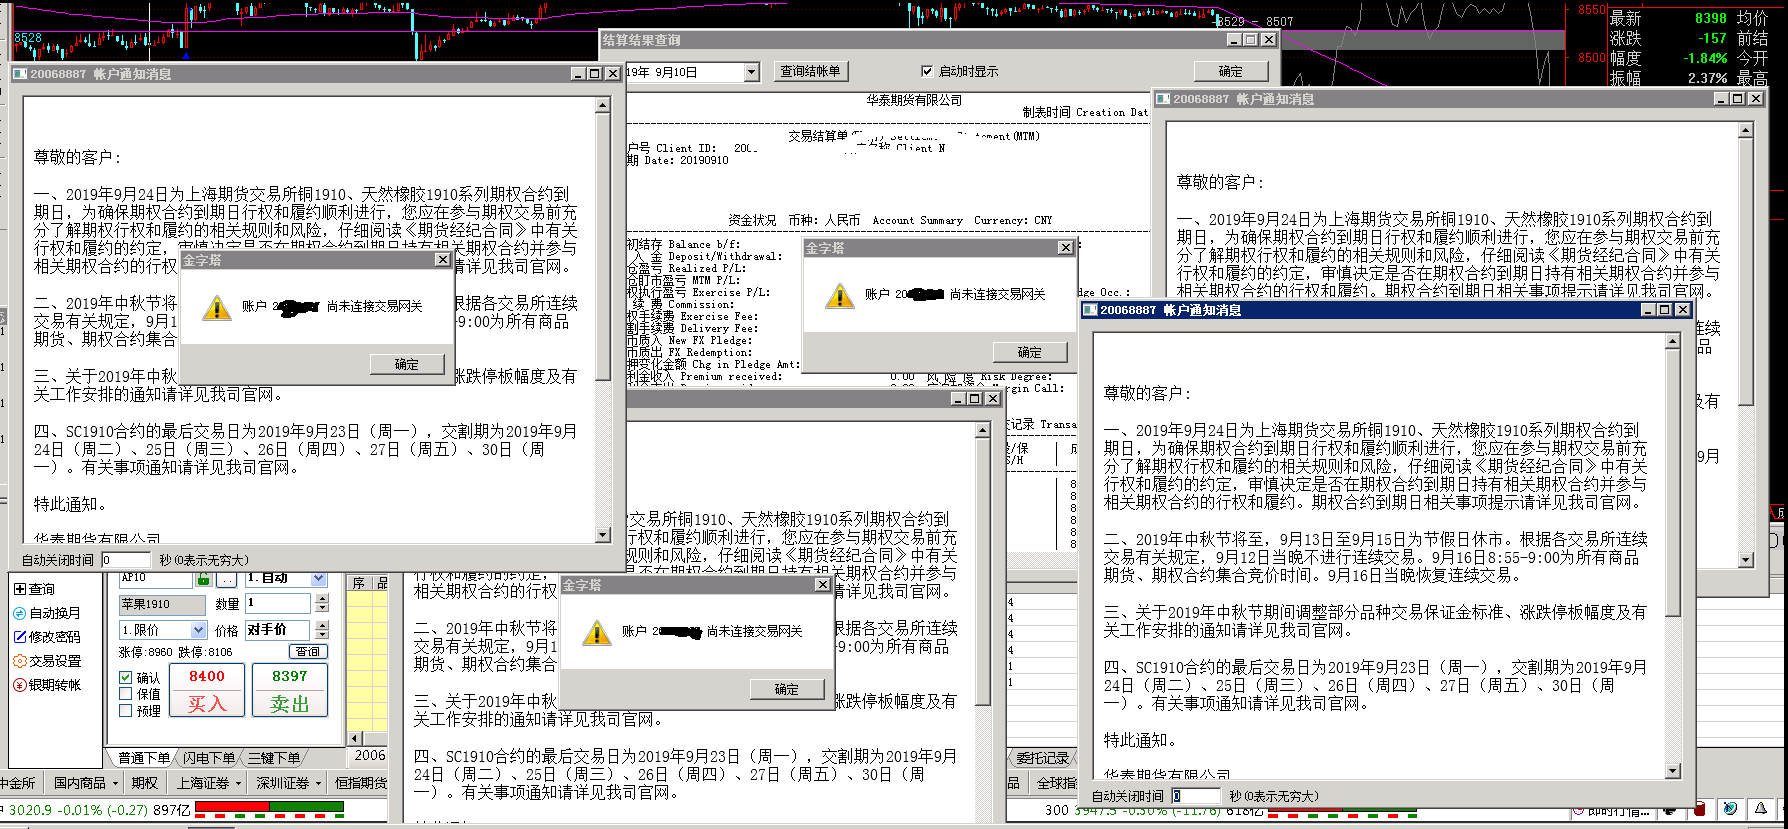1788x829 pixels.
Task: Focus 自动关闭时间 field in left notice window
Action: point(125,560)
